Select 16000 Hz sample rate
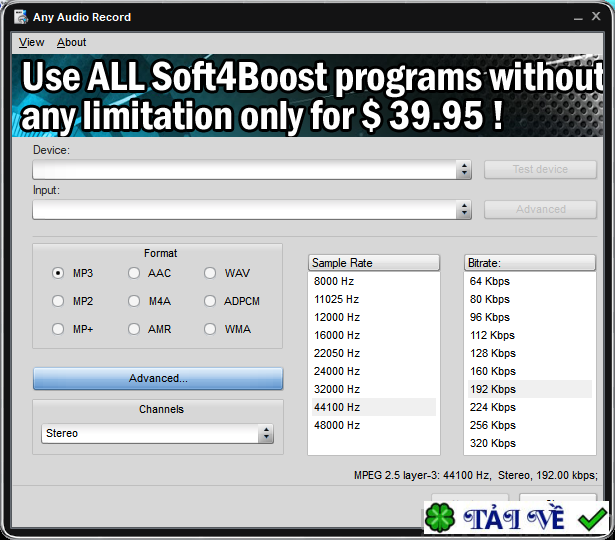615x540 pixels. (374, 335)
